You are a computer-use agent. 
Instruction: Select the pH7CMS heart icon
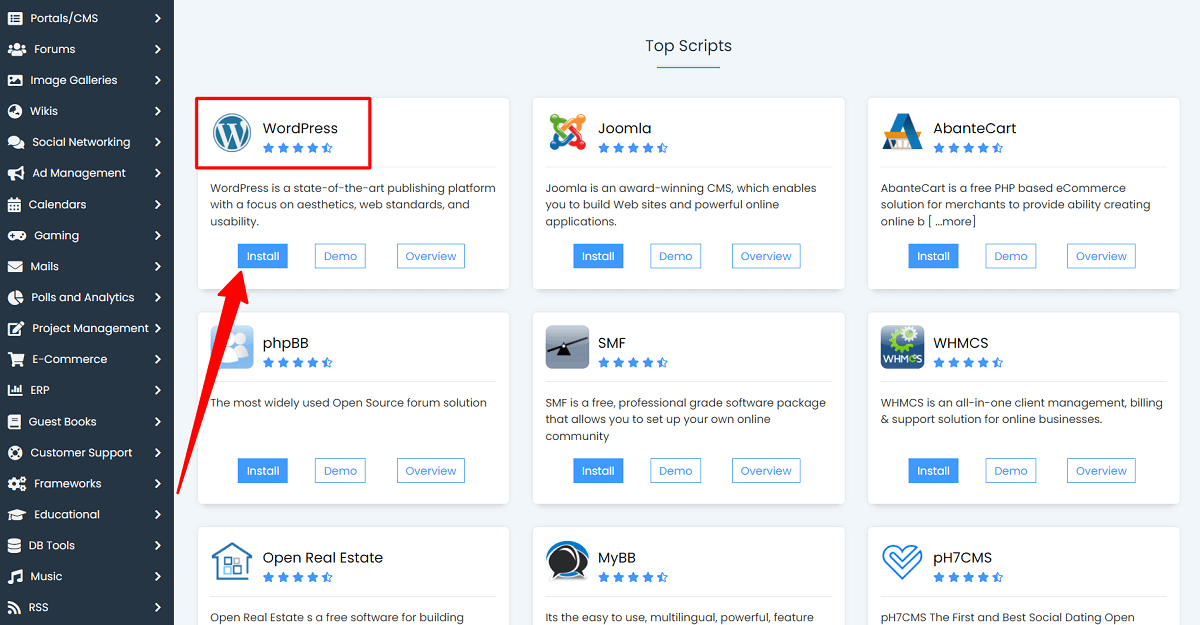(x=902, y=561)
